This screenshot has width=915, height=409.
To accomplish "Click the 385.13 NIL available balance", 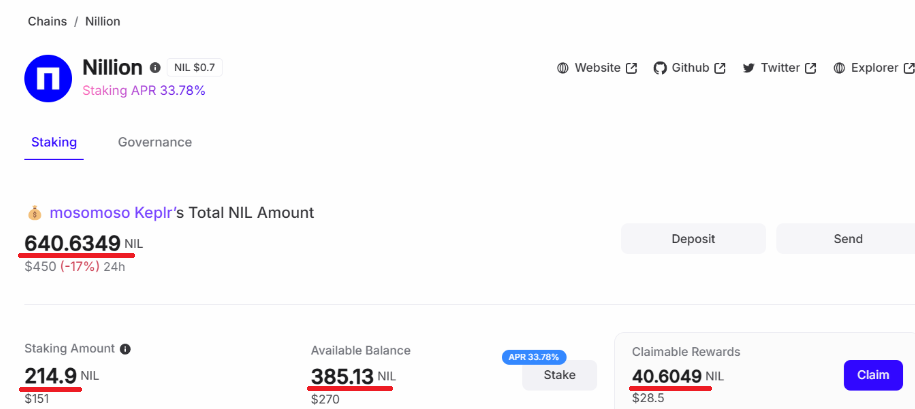I will pyautogui.click(x=353, y=376).
